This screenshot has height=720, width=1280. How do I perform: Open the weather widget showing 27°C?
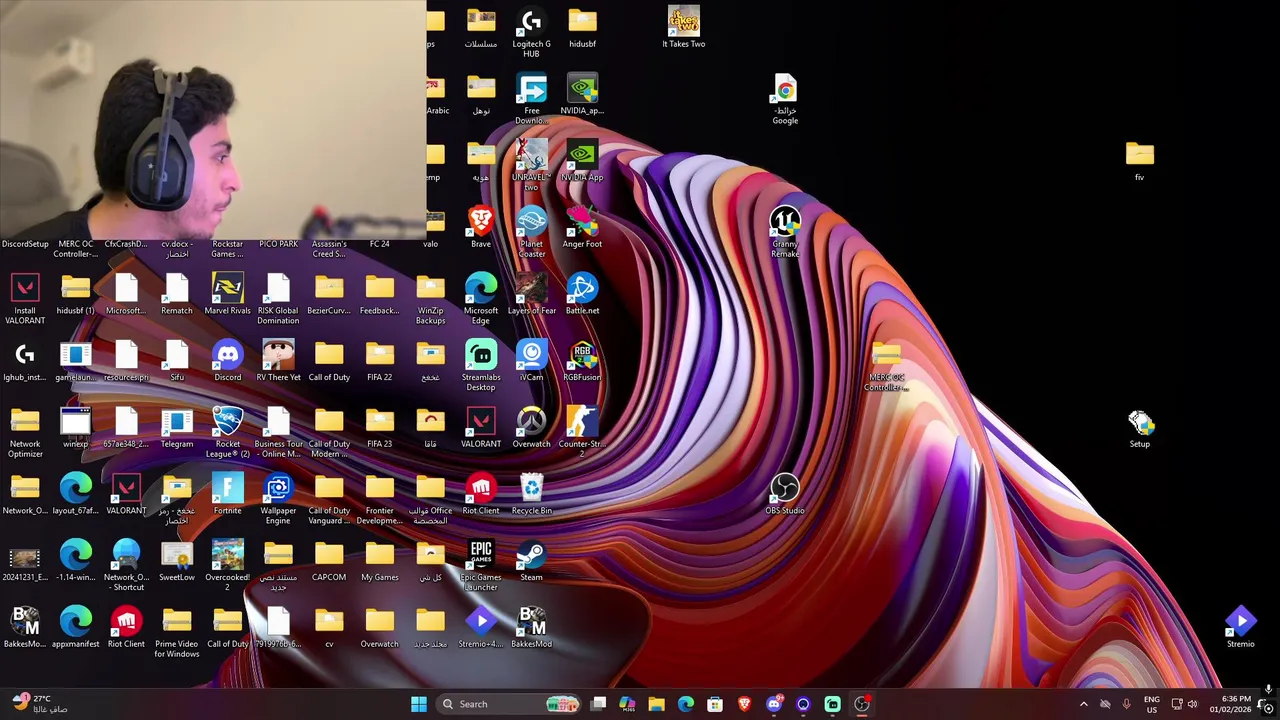[40, 704]
